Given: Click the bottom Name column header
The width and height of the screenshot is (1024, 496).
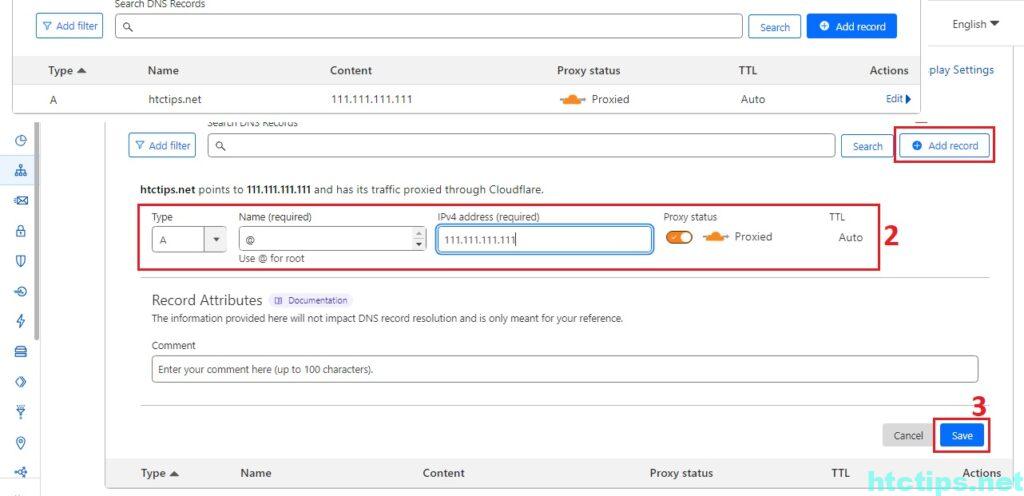Looking at the screenshot, I should [255, 473].
